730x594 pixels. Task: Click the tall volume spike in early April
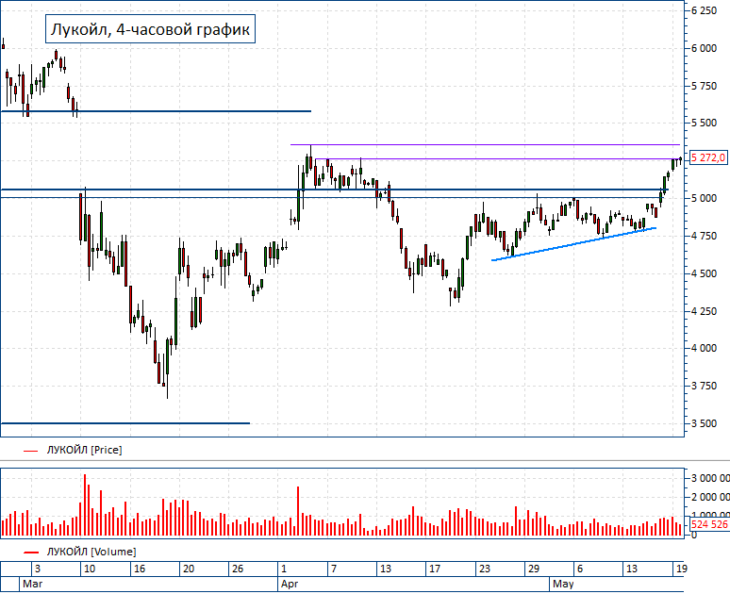(298, 511)
